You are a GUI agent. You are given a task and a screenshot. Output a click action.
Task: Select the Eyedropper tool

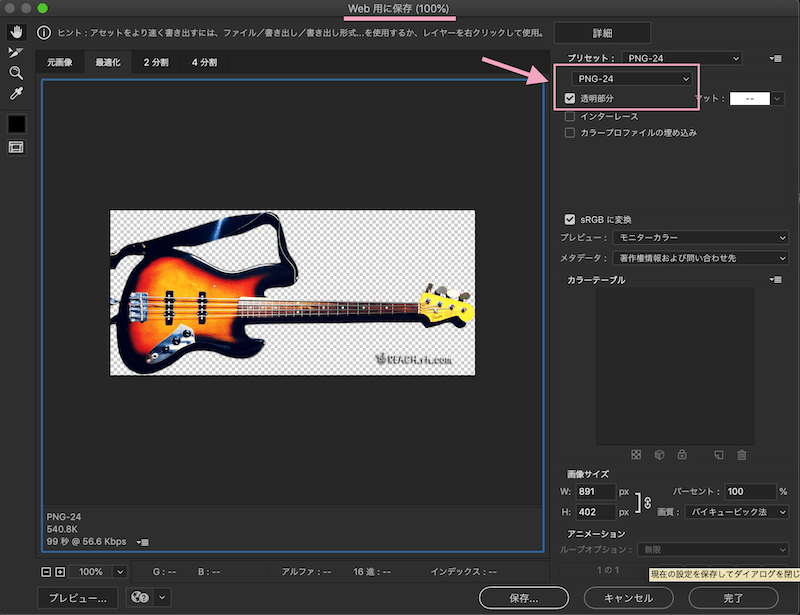pos(16,94)
